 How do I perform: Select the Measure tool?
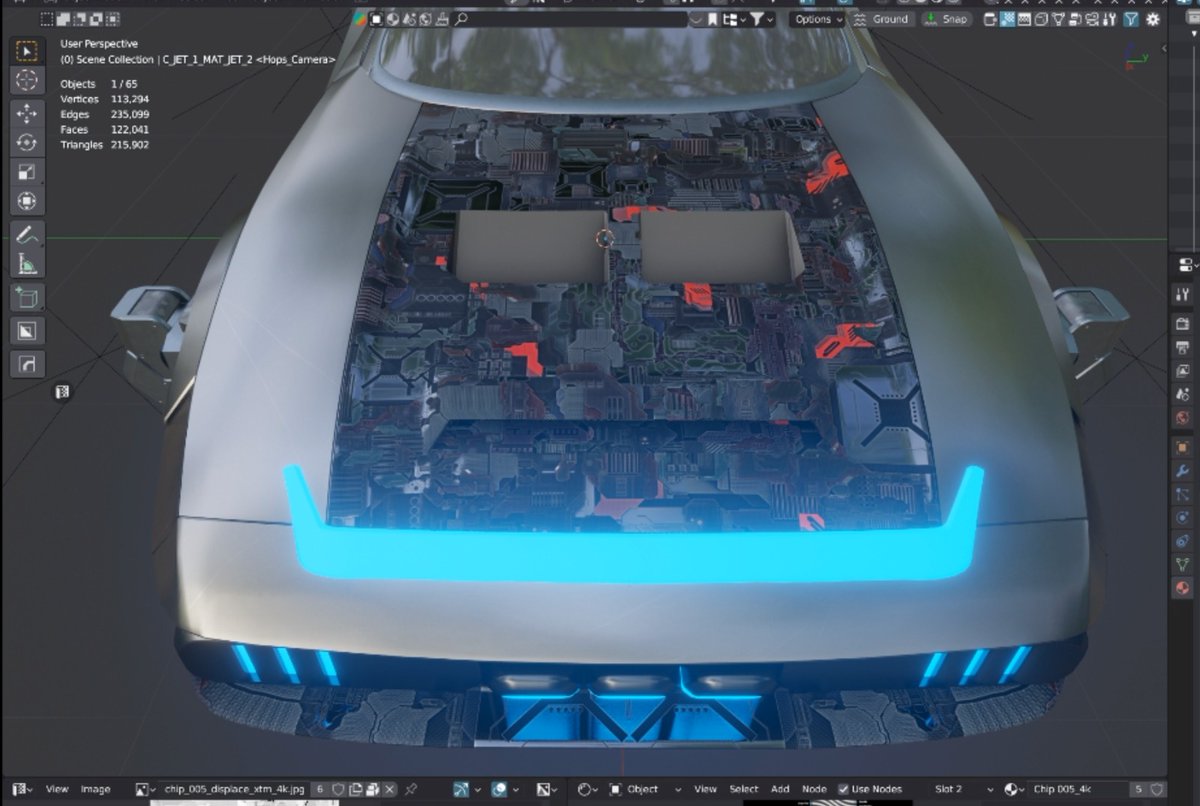[x=27, y=264]
